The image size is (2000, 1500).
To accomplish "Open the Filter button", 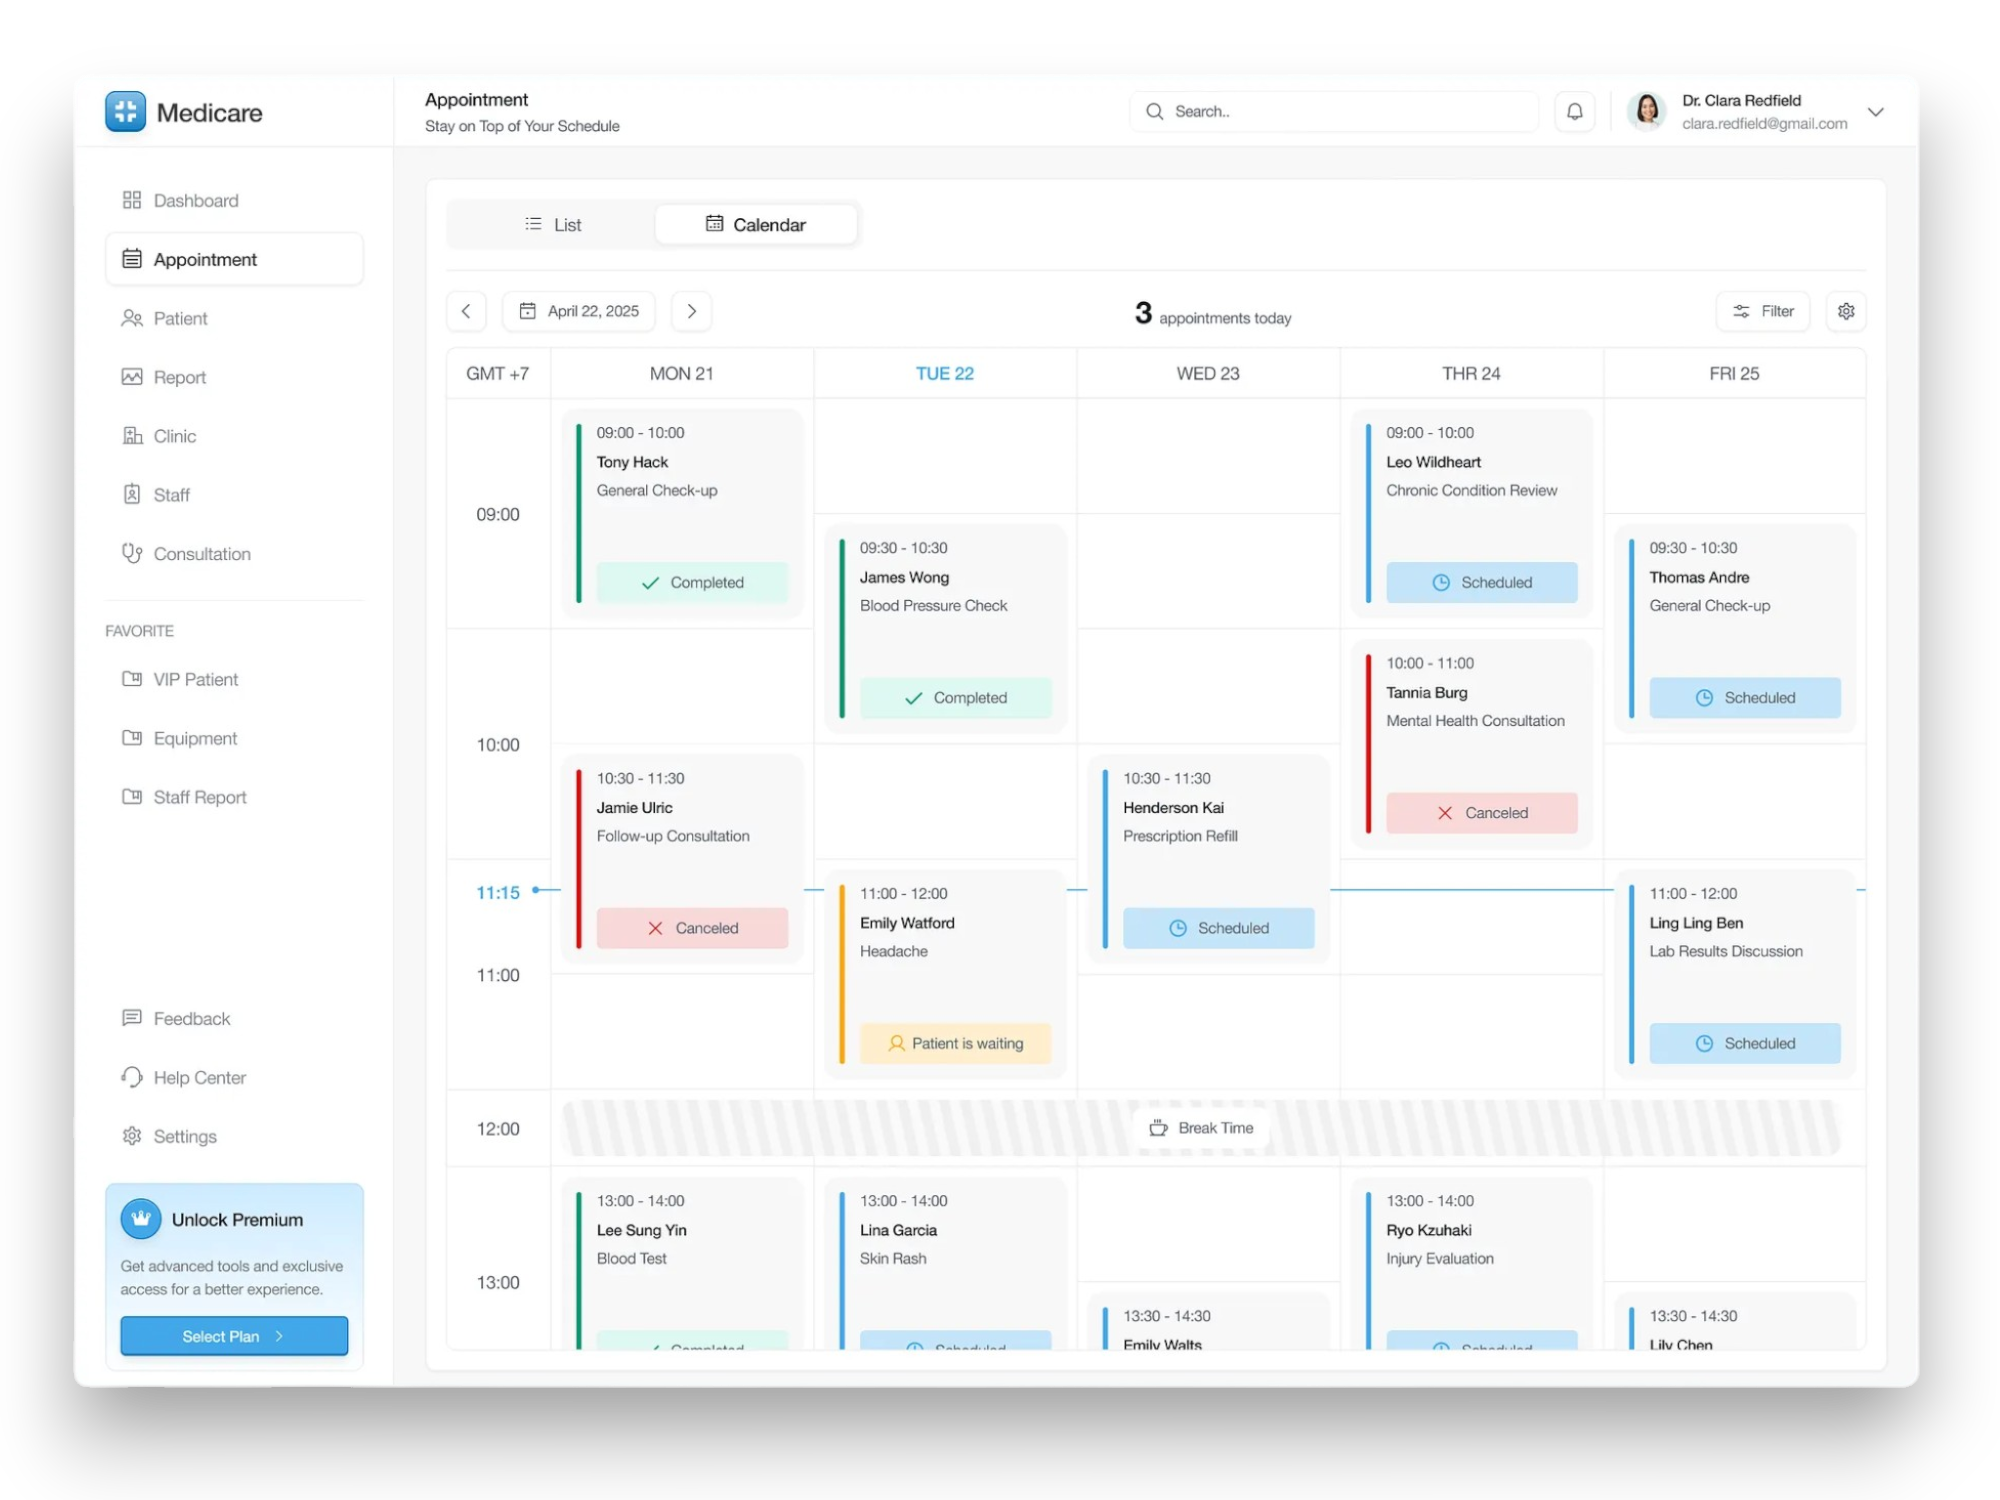I will [x=1763, y=311].
